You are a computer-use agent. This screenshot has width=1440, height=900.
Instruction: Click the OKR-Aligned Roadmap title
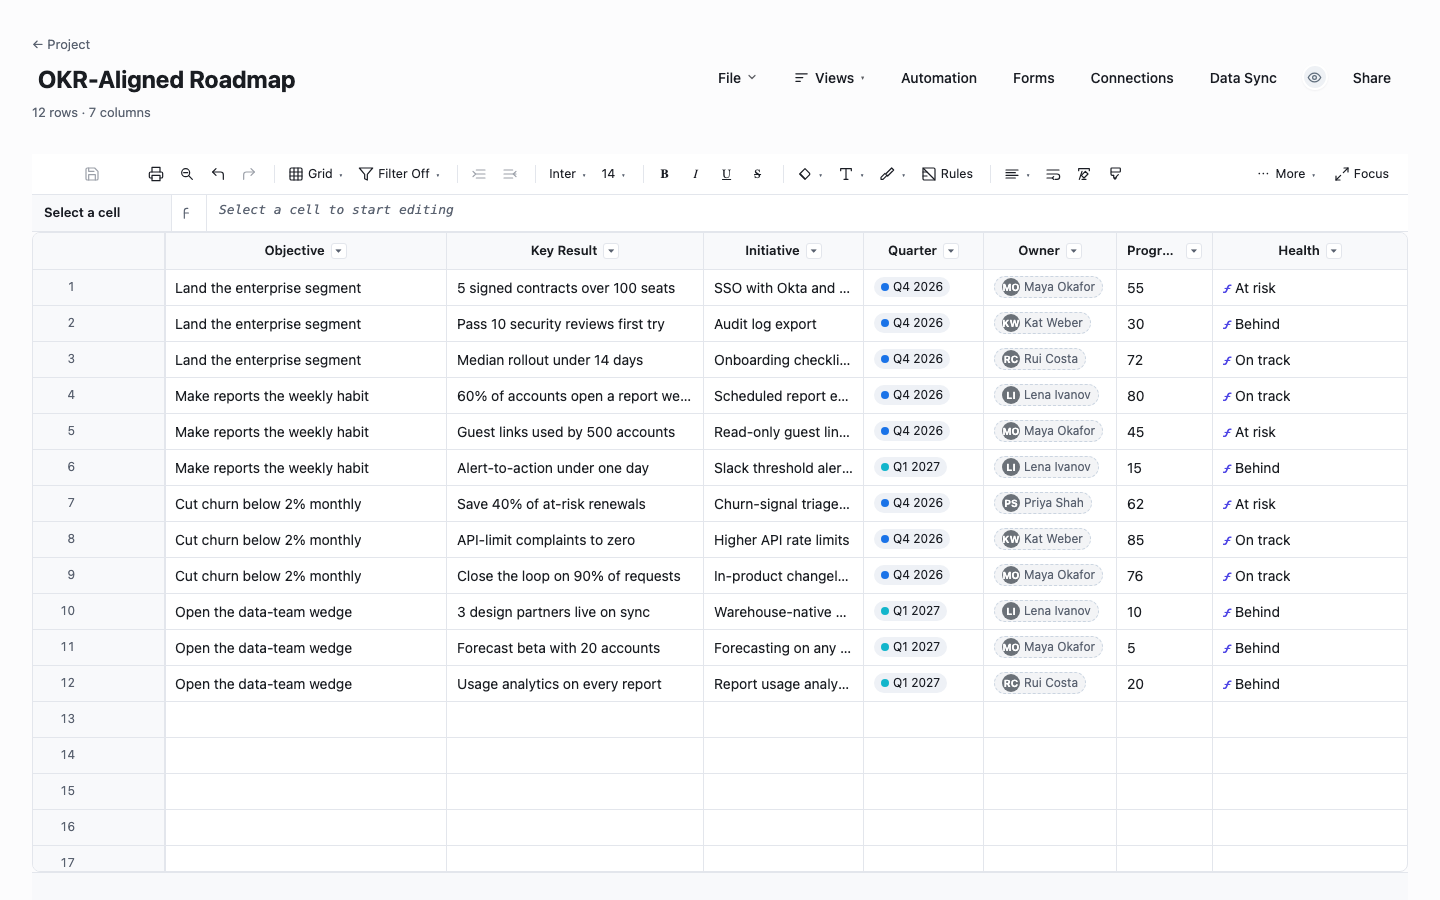166,80
